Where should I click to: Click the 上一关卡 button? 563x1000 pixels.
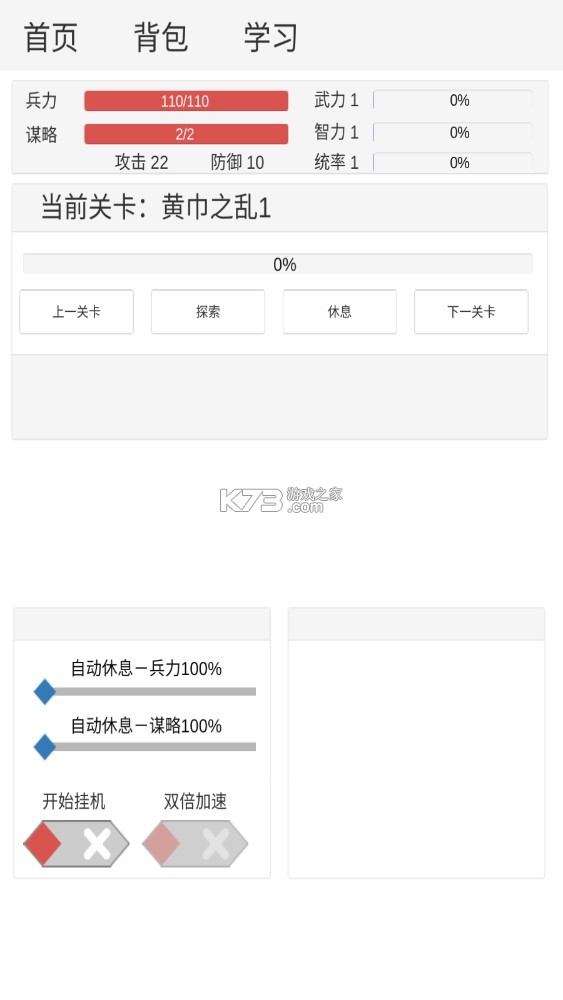(x=77, y=312)
